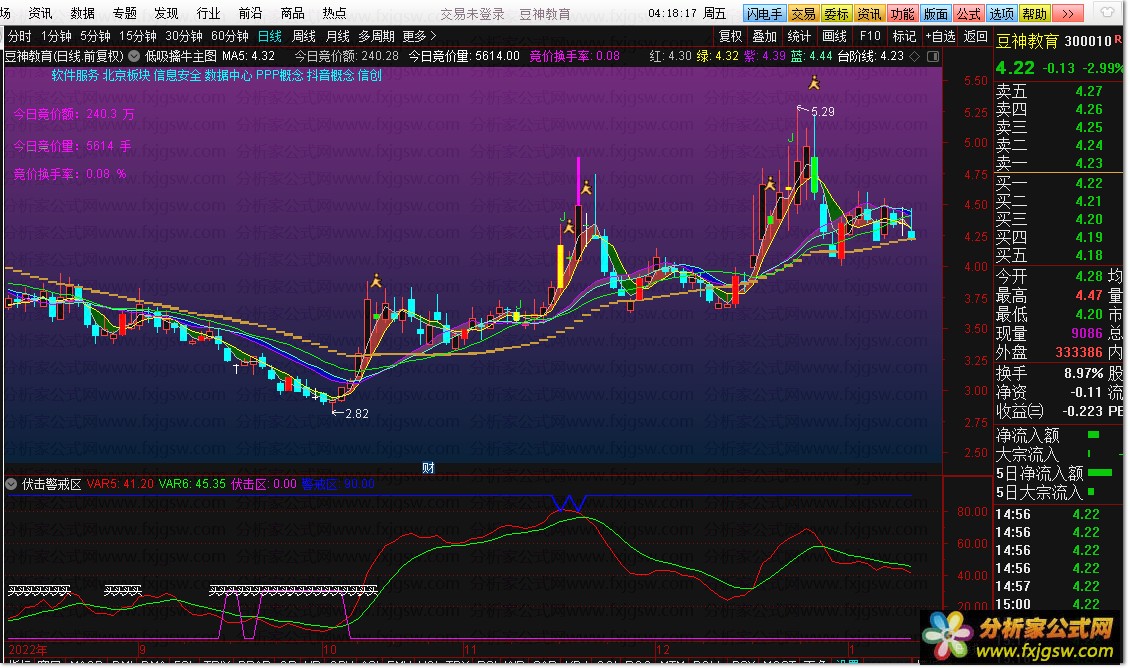1130x668 pixels.
Task: Open the 画线 drawing tool
Action: (x=835, y=35)
